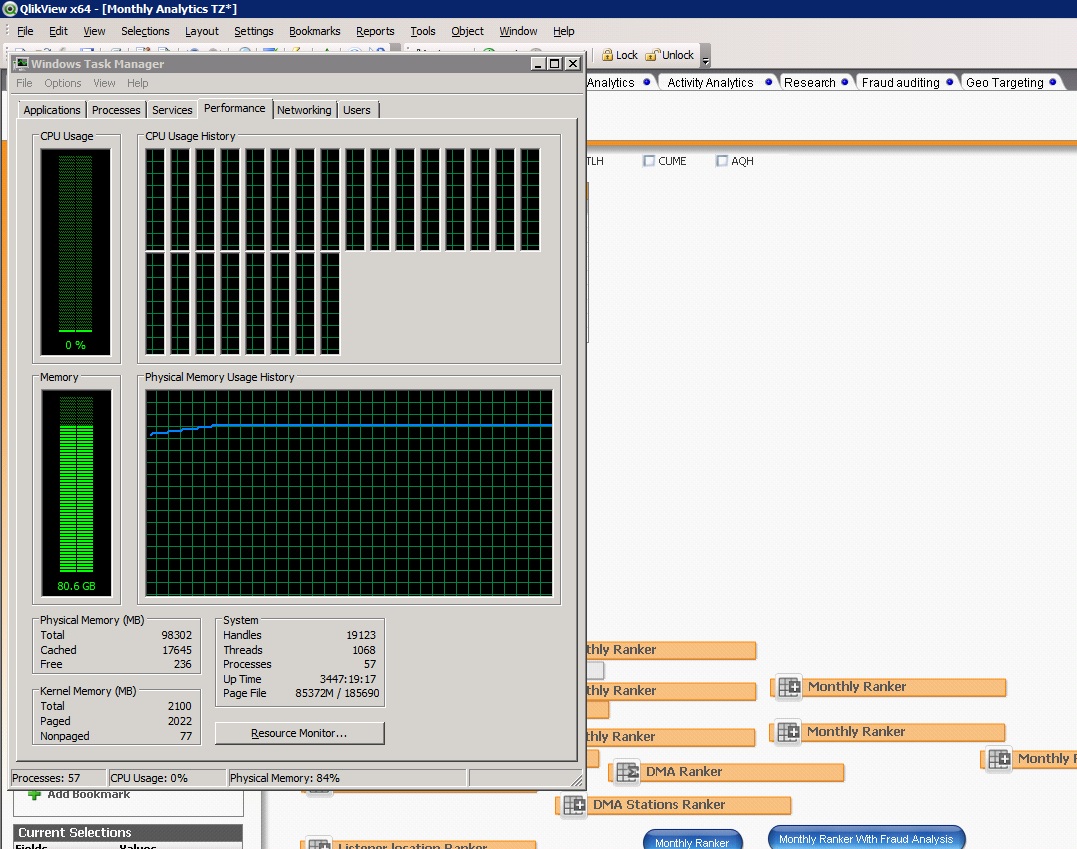Switch to the Networking tab in Task Manager
This screenshot has width=1077, height=849.
pos(304,110)
